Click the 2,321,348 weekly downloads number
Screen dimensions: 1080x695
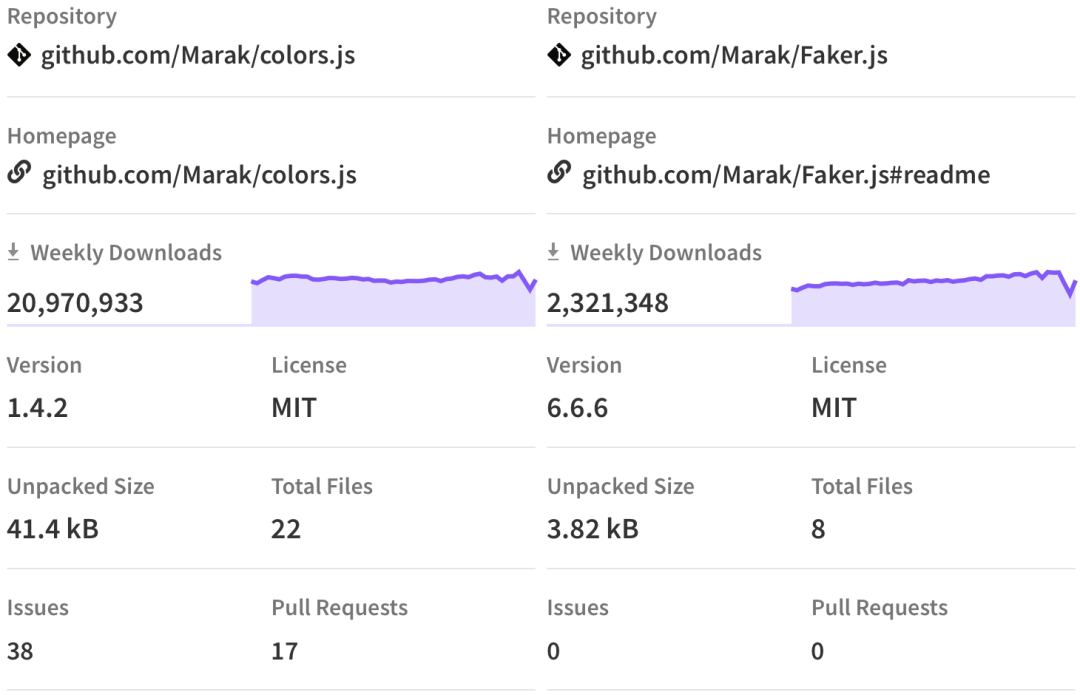point(608,302)
